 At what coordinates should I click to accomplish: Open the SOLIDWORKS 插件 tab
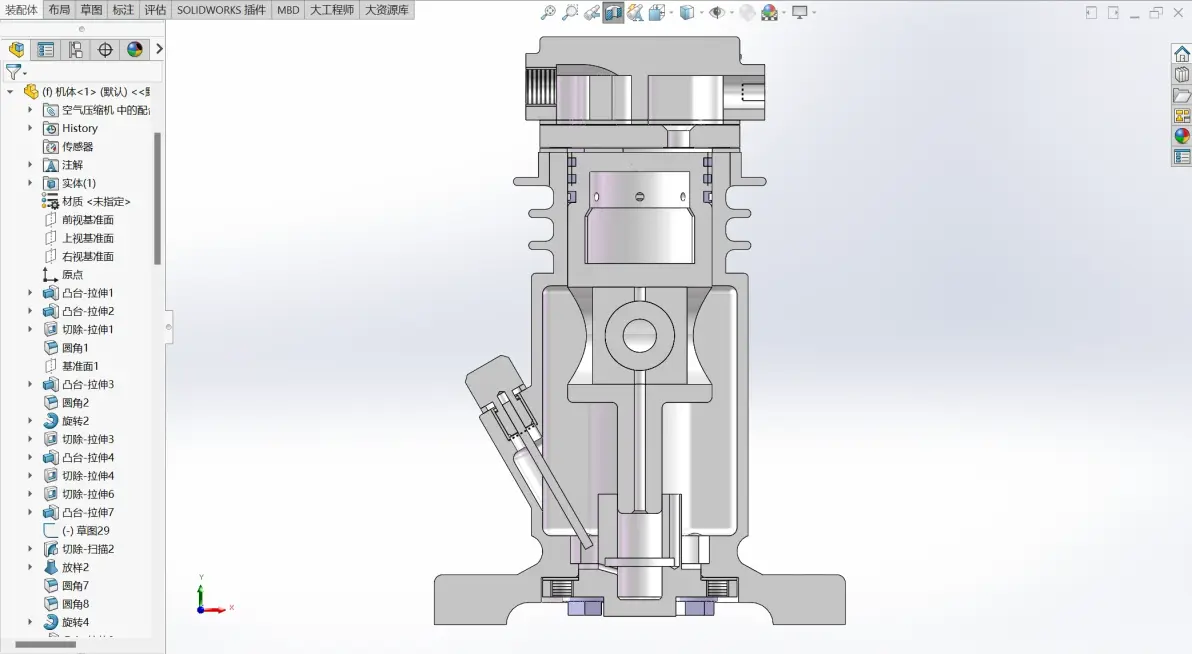point(221,10)
